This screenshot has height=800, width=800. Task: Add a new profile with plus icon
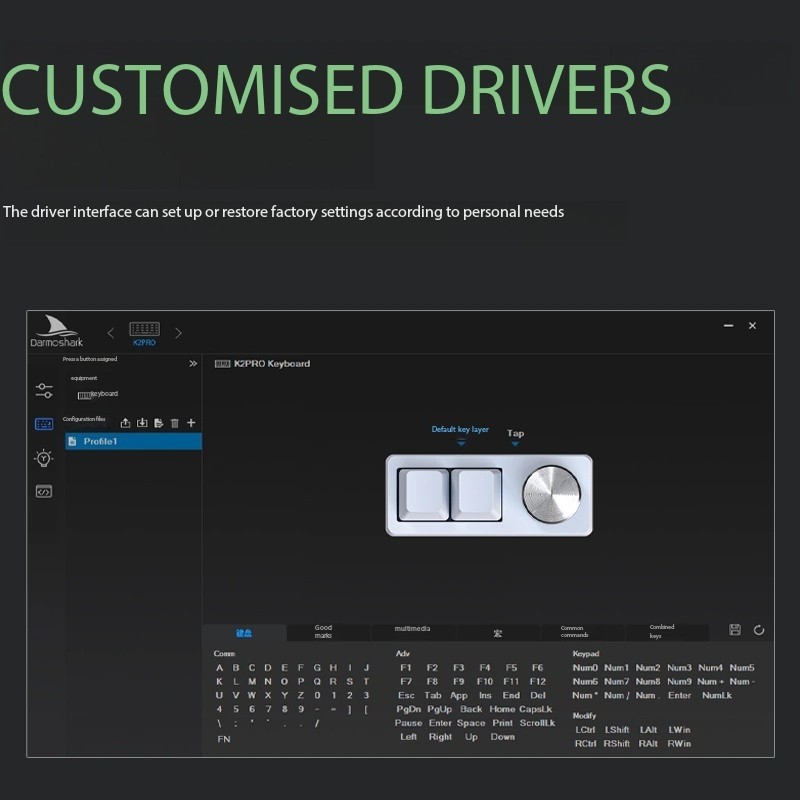click(191, 423)
